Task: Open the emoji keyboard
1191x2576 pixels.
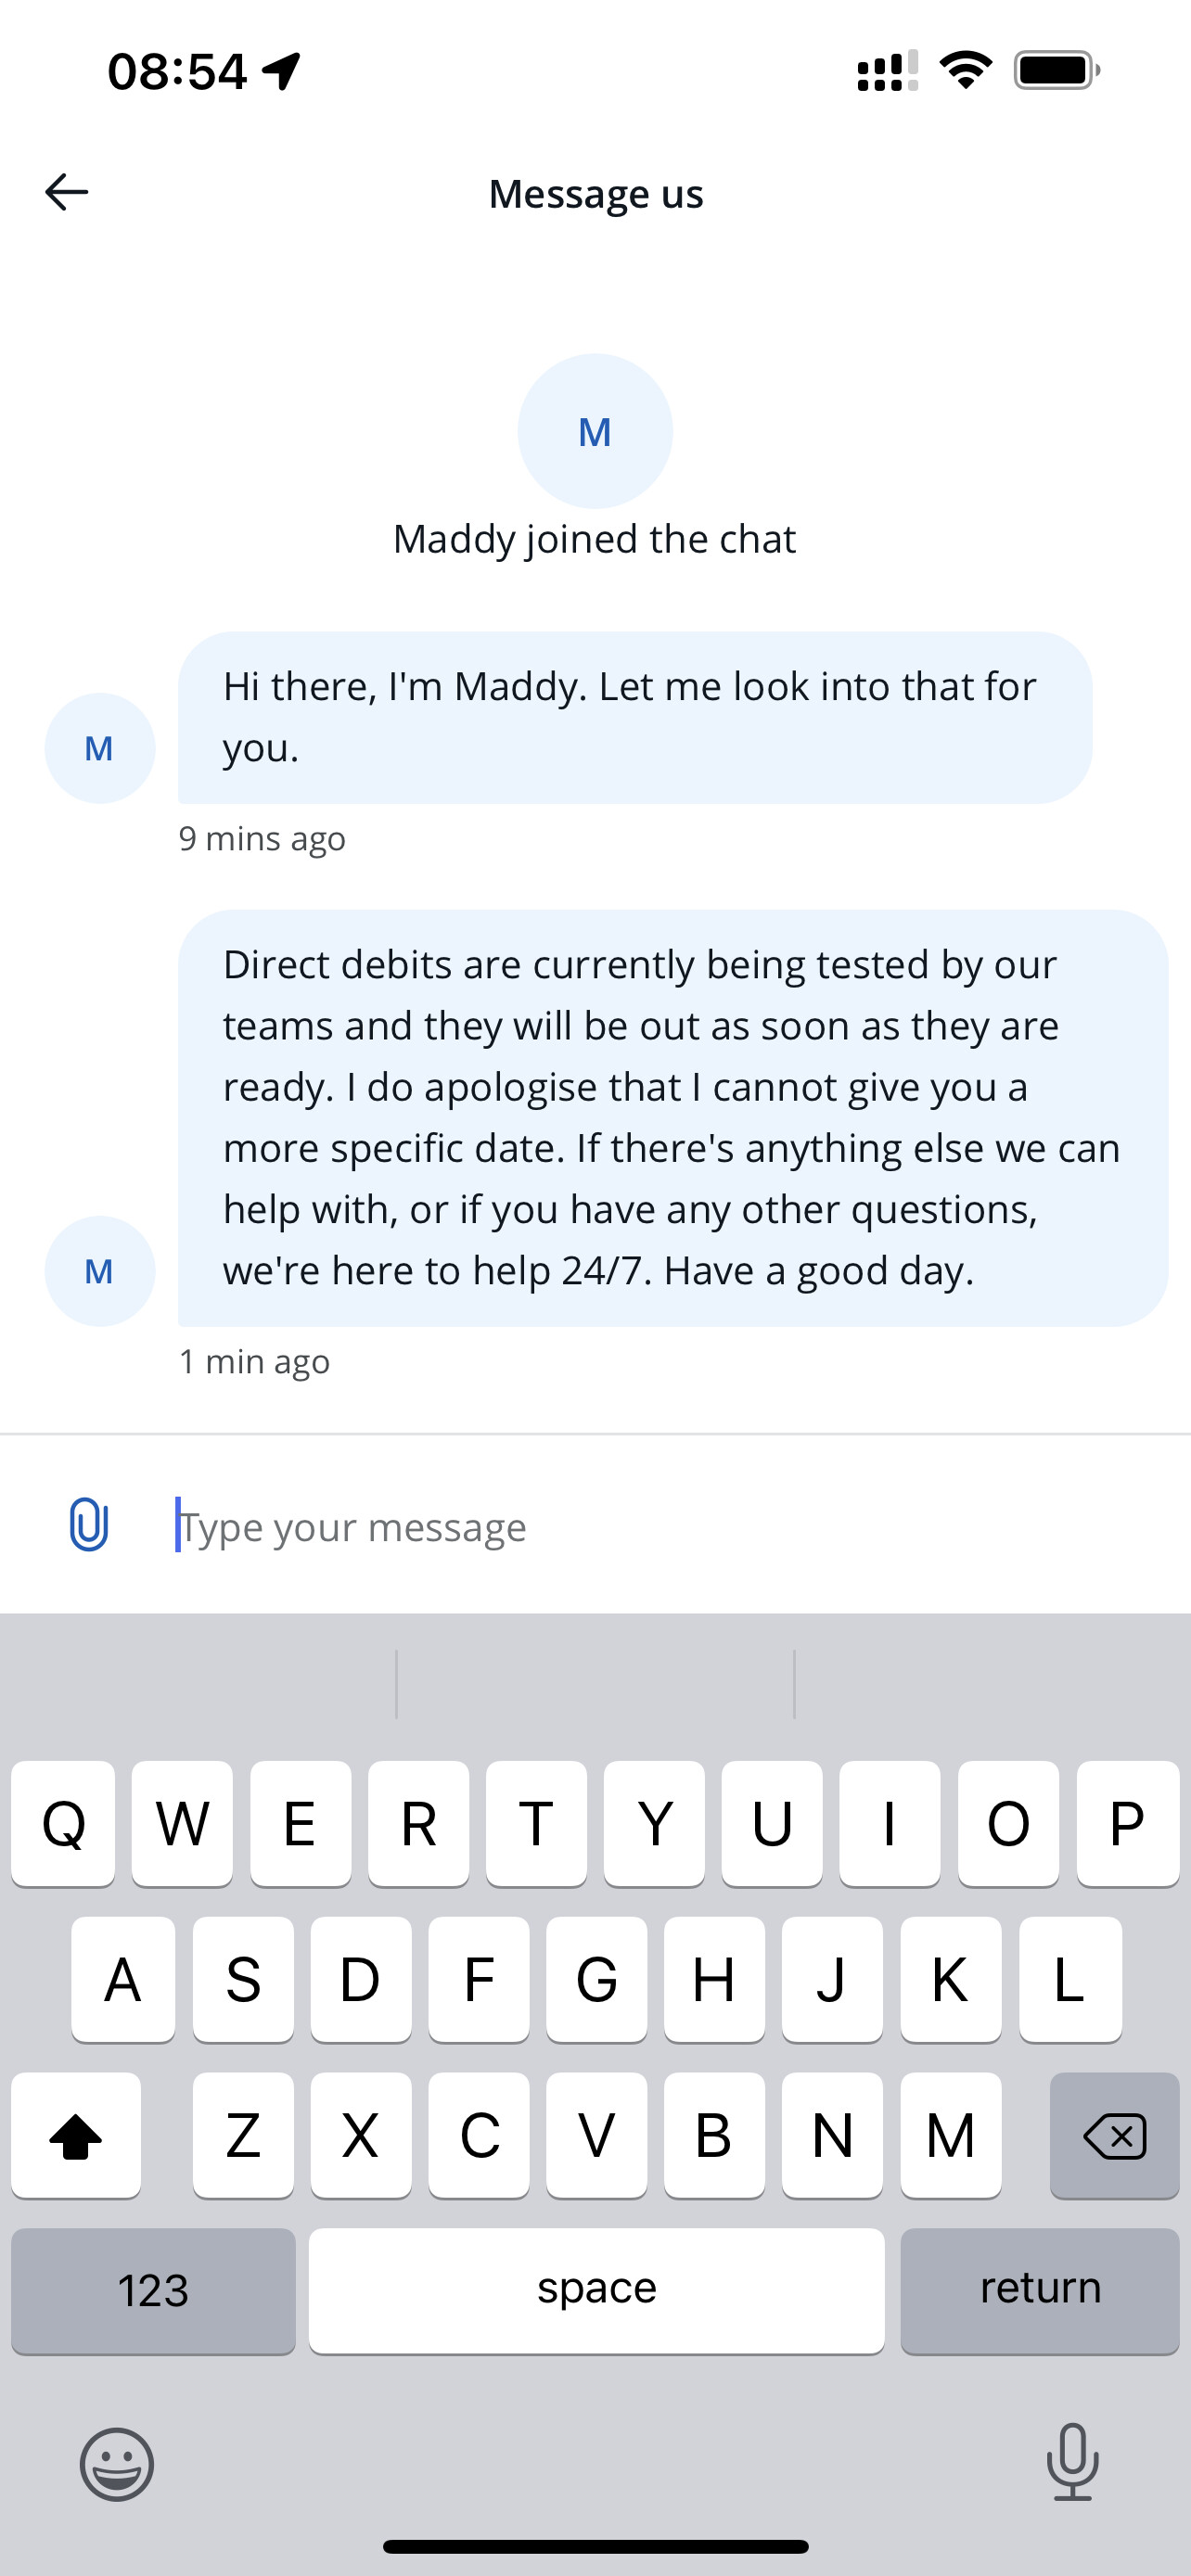Action: pos(117,2464)
